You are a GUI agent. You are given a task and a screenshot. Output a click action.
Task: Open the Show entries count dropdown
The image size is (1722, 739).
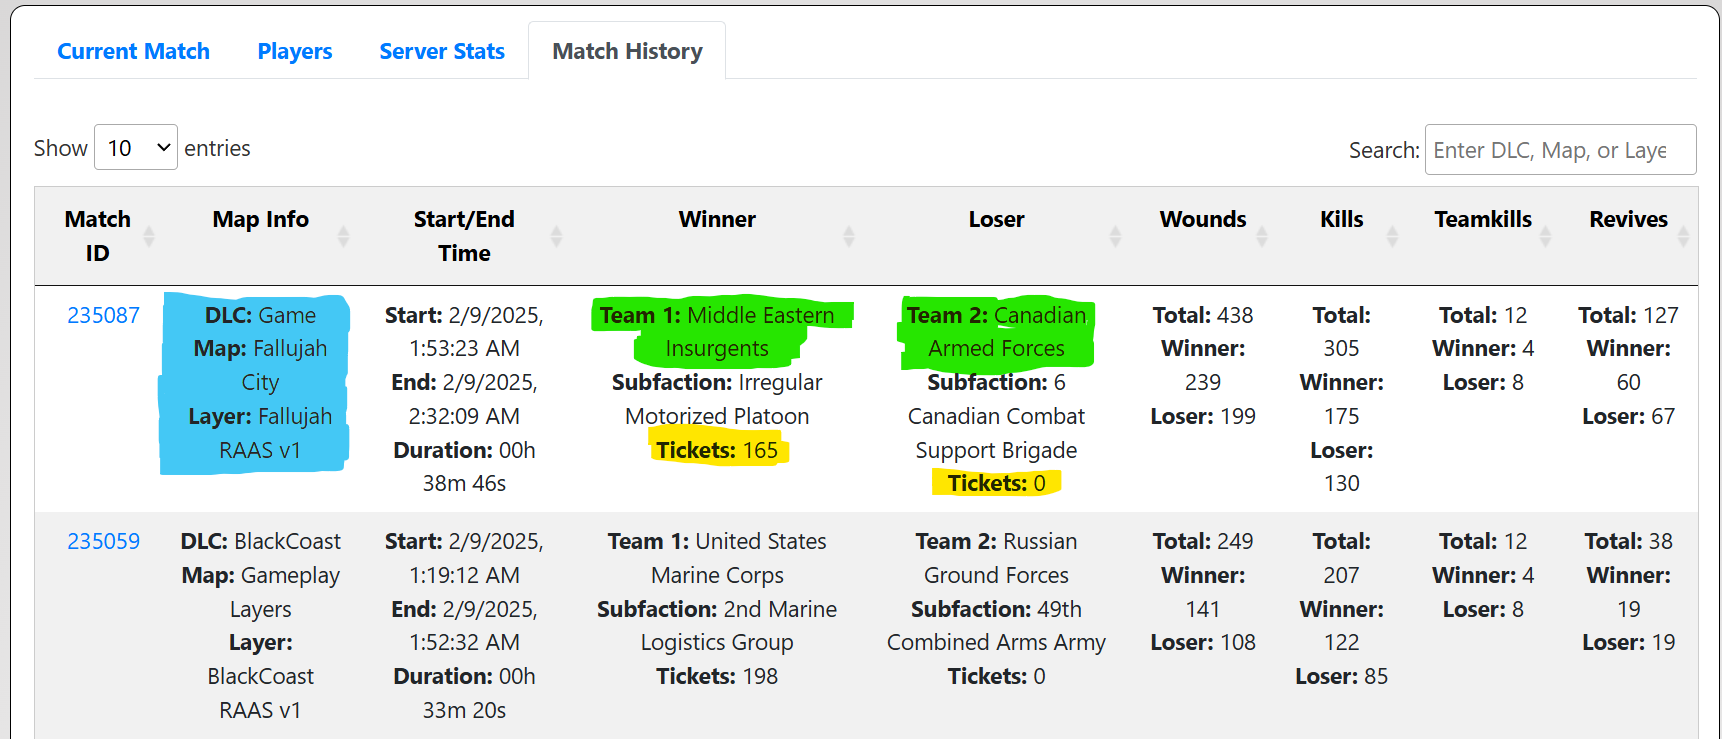[136, 148]
